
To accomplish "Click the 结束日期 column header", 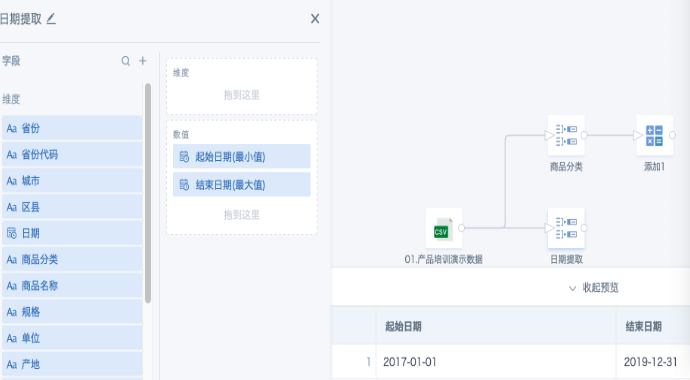I will (x=643, y=326).
